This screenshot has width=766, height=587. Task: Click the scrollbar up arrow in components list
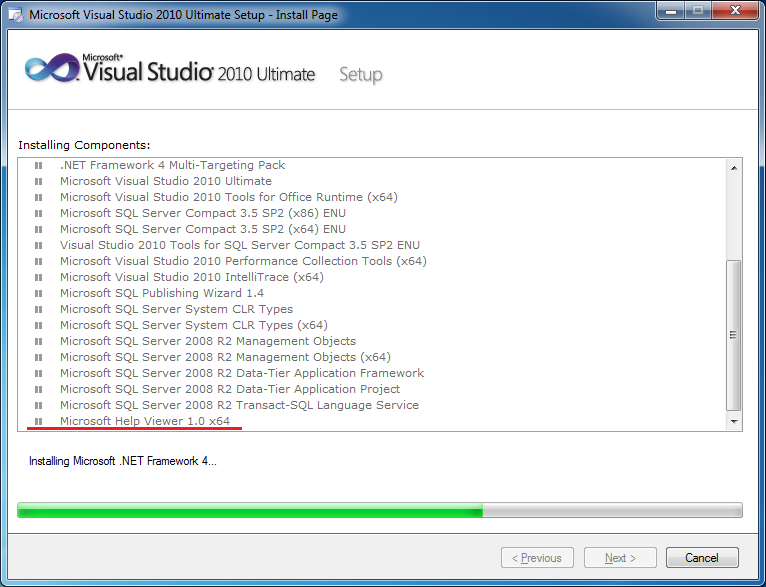click(734, 168)
